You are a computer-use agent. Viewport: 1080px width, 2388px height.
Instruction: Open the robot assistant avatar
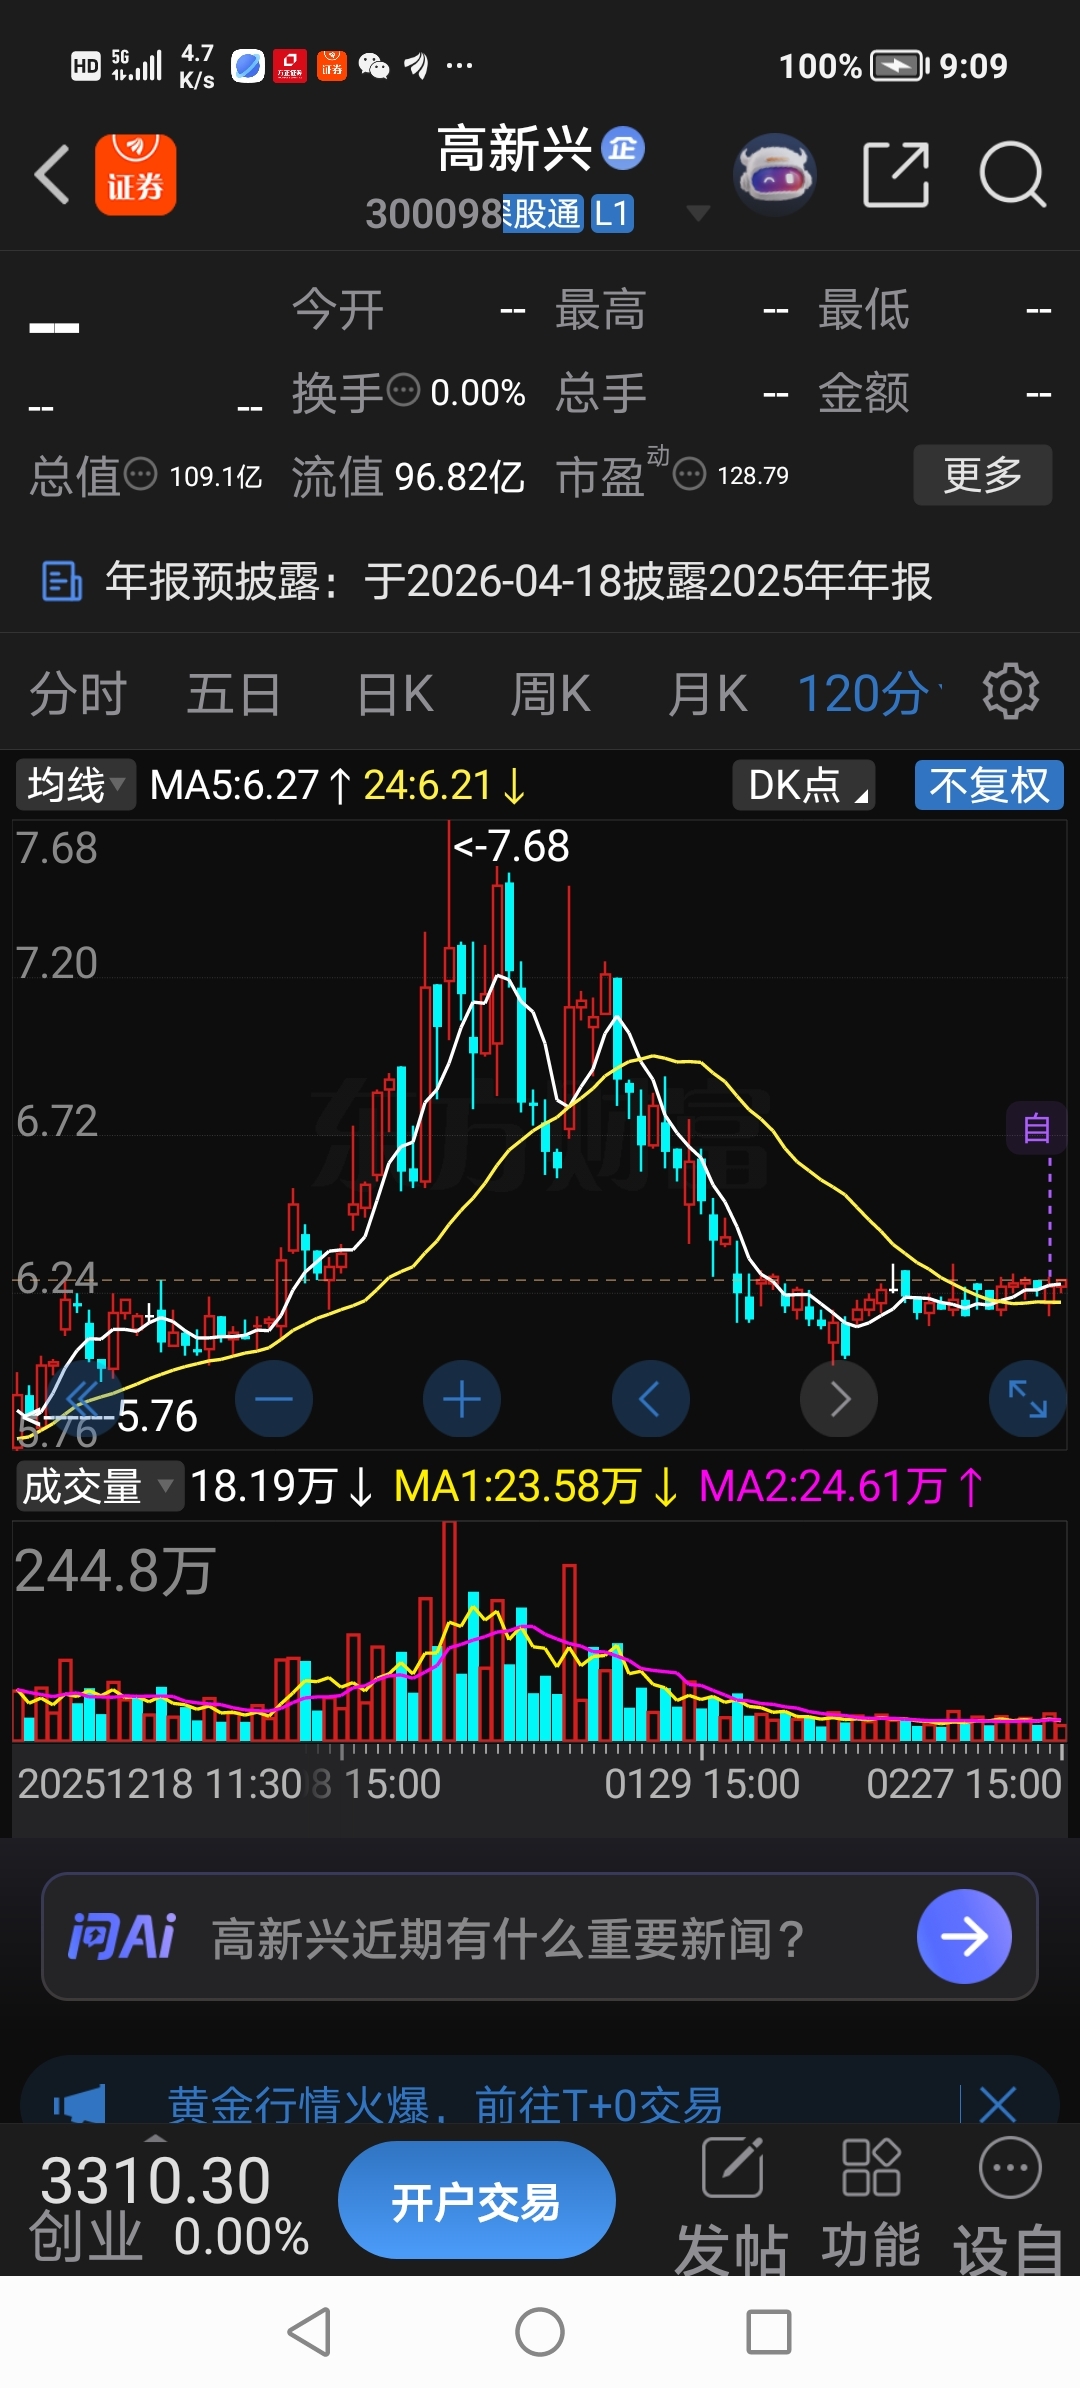775,175
